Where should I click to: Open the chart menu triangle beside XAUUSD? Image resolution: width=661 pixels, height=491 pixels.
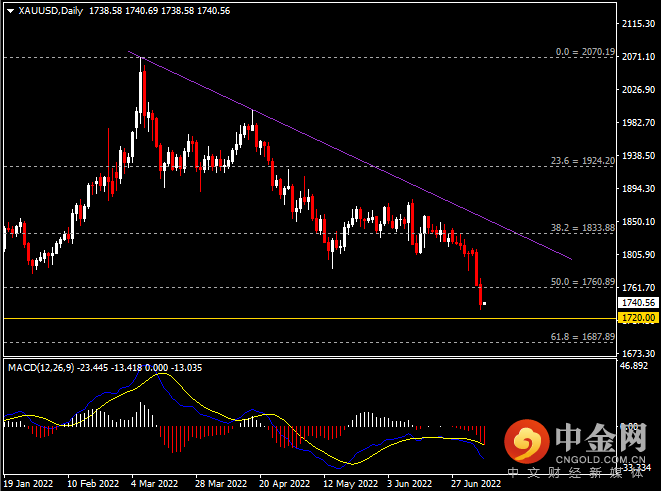11,11
